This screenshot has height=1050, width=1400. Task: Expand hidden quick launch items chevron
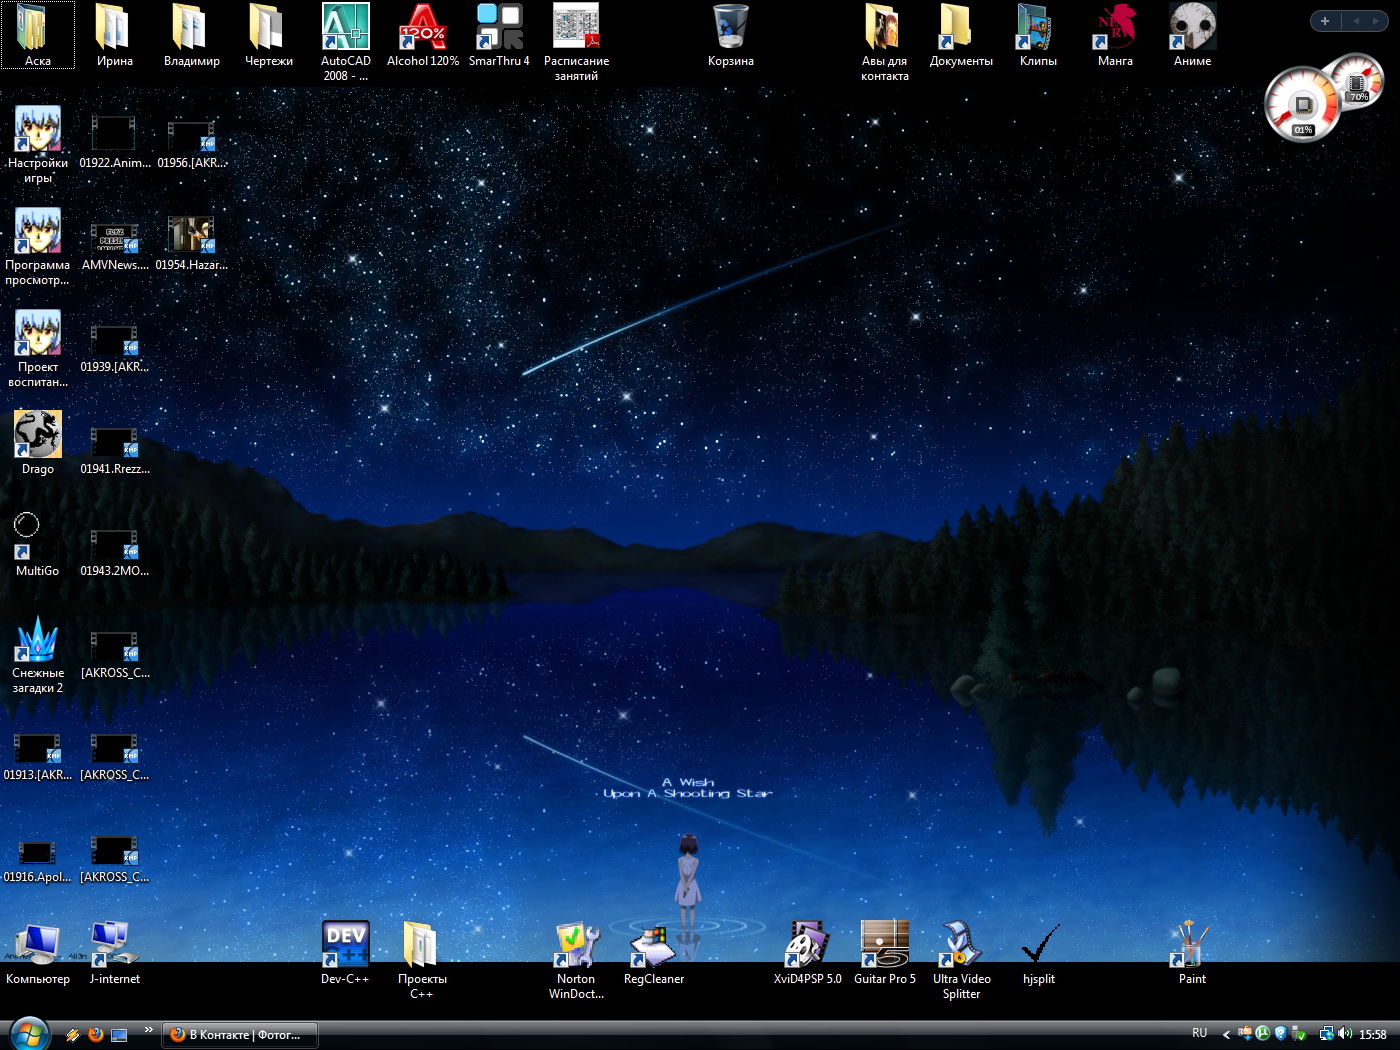tap(149, 1029)
